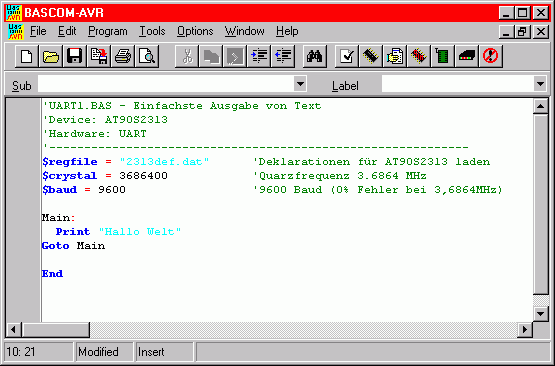This screenshot has width=555, height=366.
Task: Click the vertical scrollbar thumb
Action: point(540,204)
